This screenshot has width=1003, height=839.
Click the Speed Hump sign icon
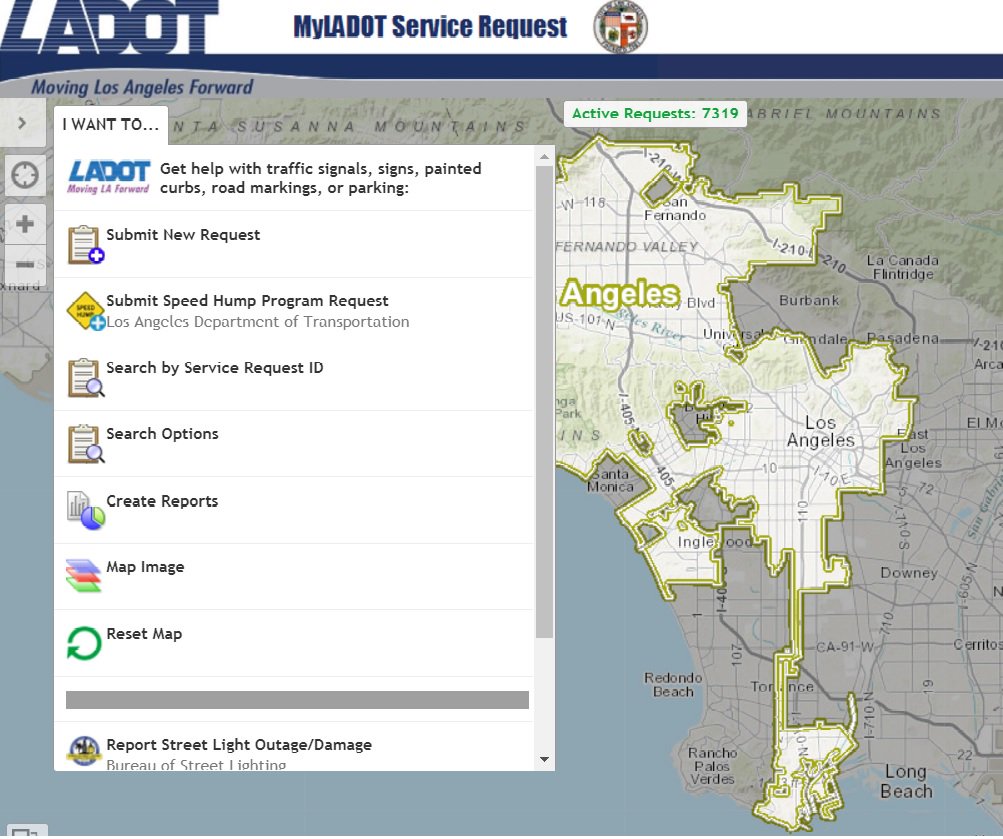tap(86, 311)
